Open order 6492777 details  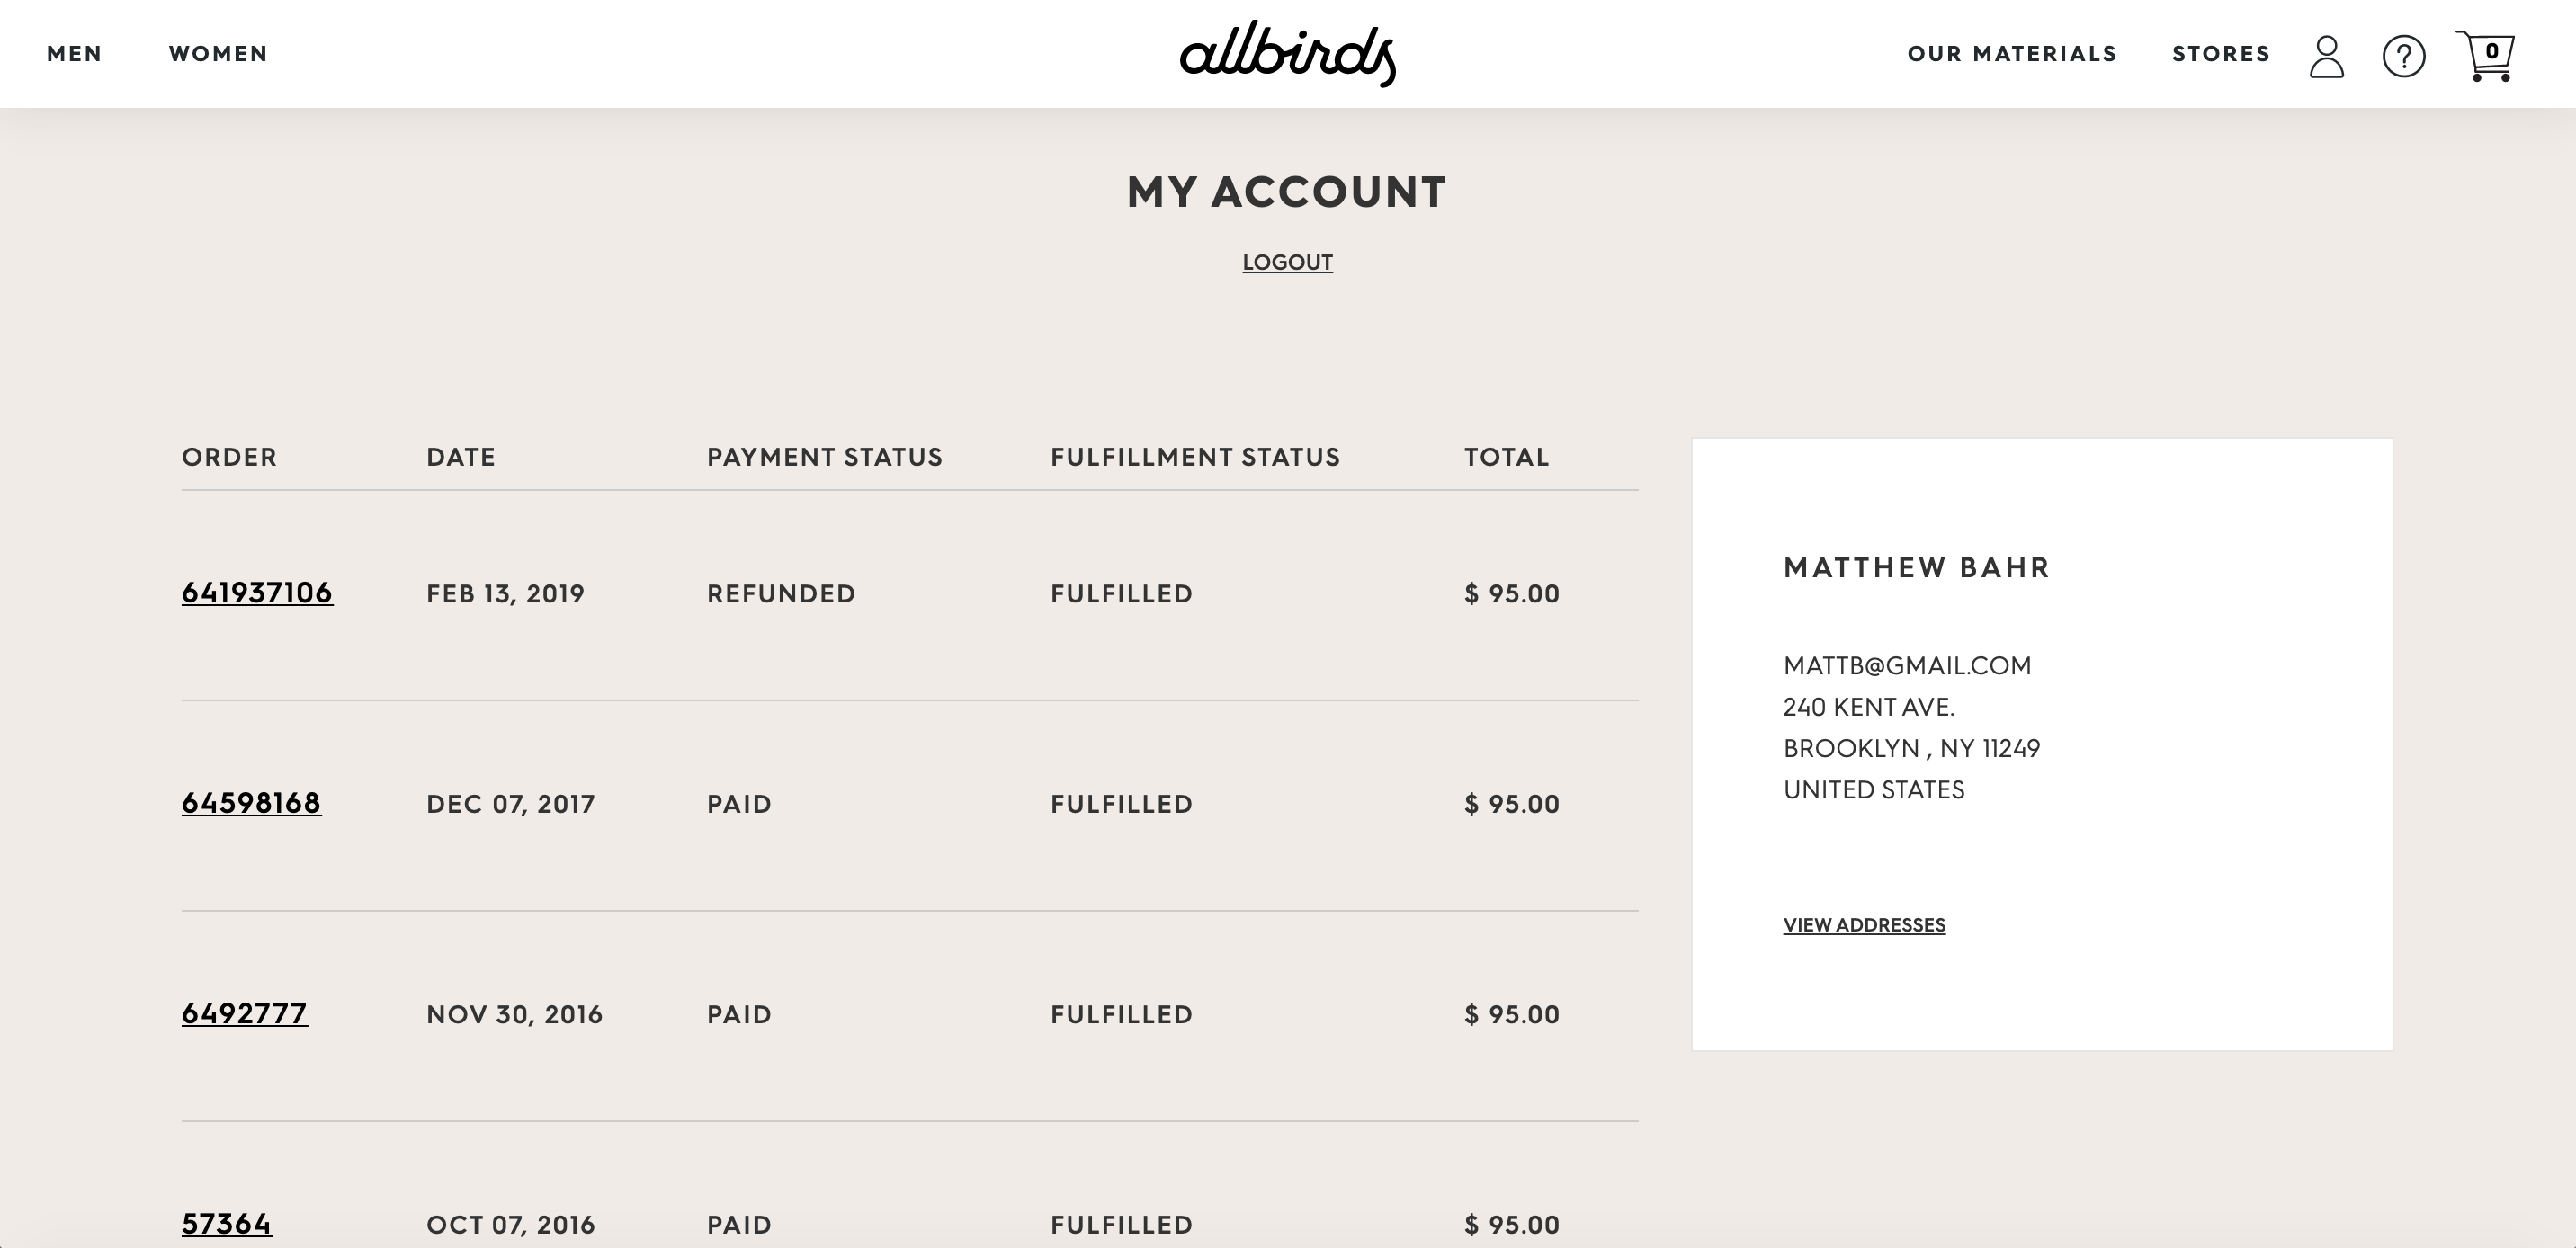(244, 1013)
